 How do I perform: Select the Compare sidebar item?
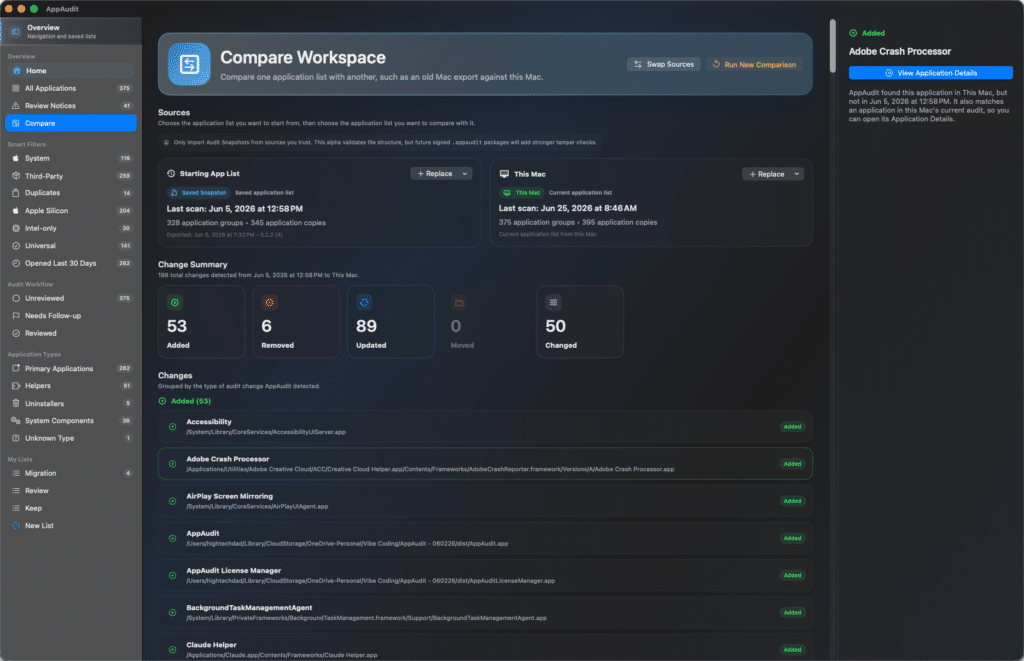pyautogui.click(x=71, y=123)
